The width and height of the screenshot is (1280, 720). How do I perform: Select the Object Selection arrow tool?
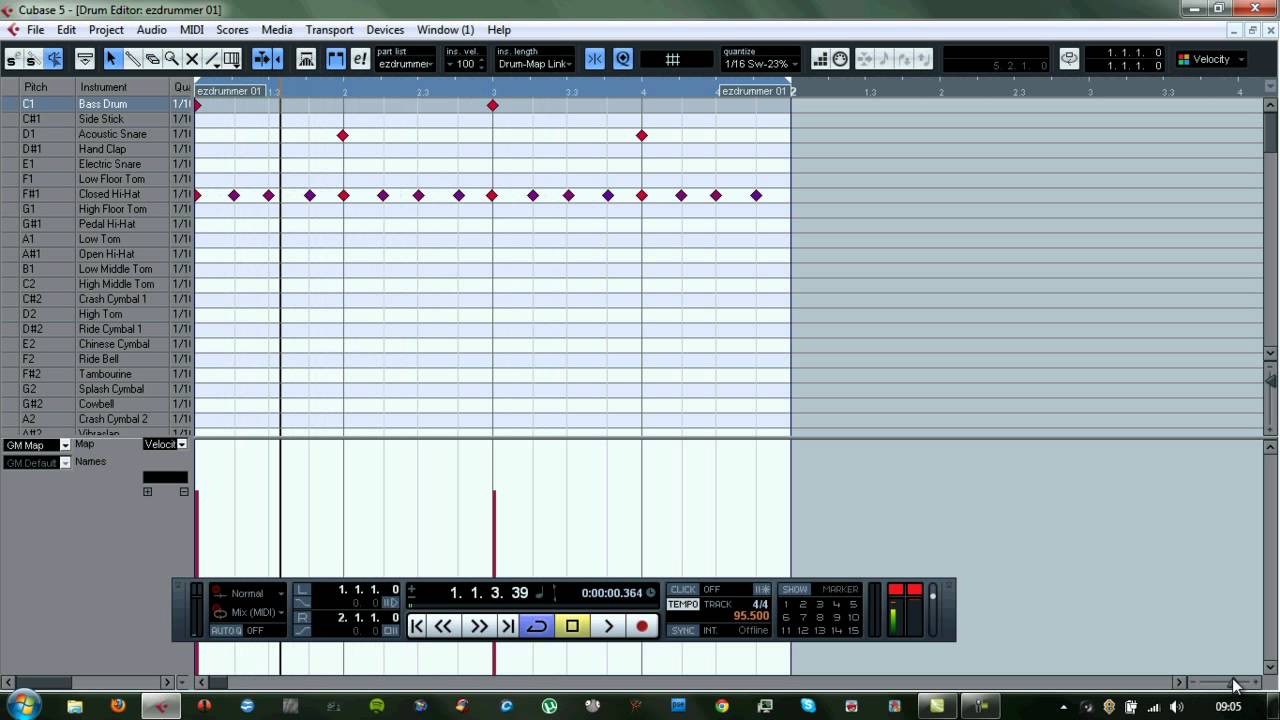(111, 59)
